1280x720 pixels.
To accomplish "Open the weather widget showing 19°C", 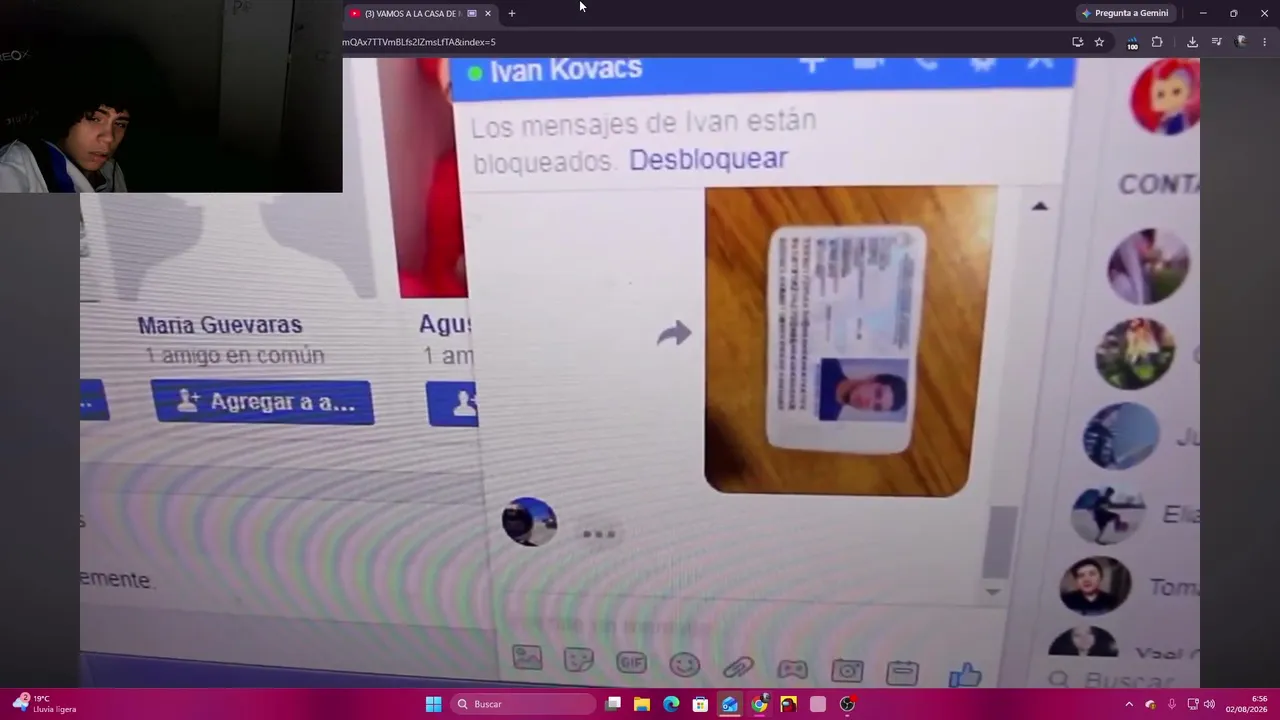I will pos(45,704).
